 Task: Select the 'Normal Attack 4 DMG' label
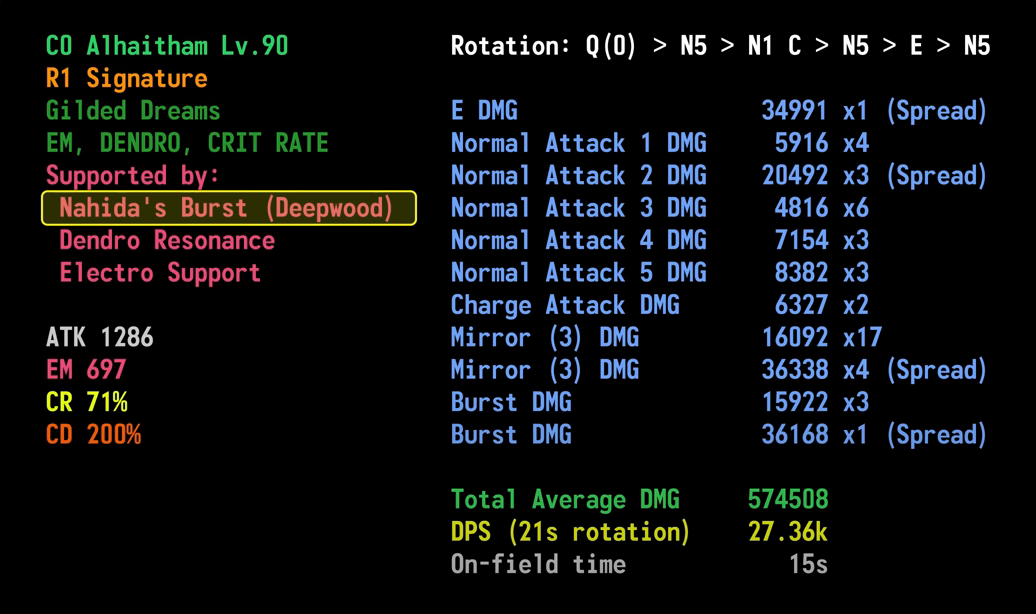[578, 241]
